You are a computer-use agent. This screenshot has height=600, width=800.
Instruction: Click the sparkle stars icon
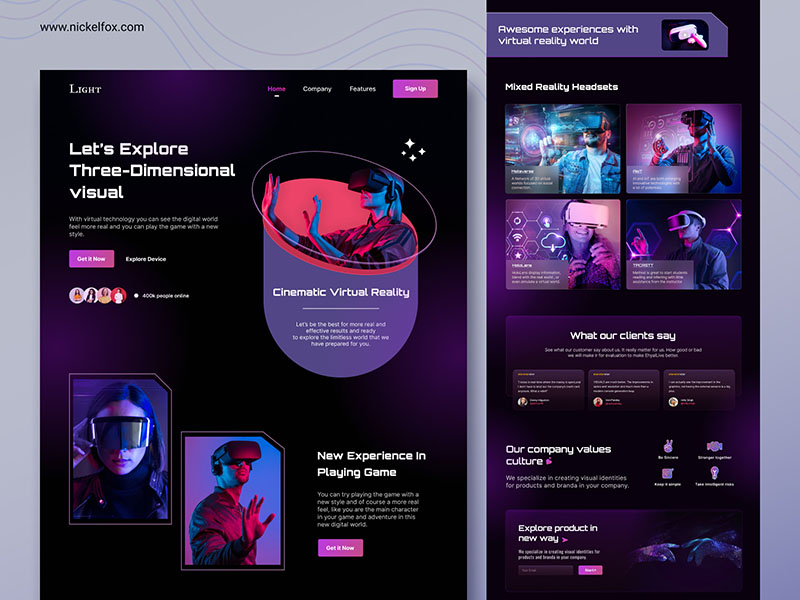(x=413, y=150)
